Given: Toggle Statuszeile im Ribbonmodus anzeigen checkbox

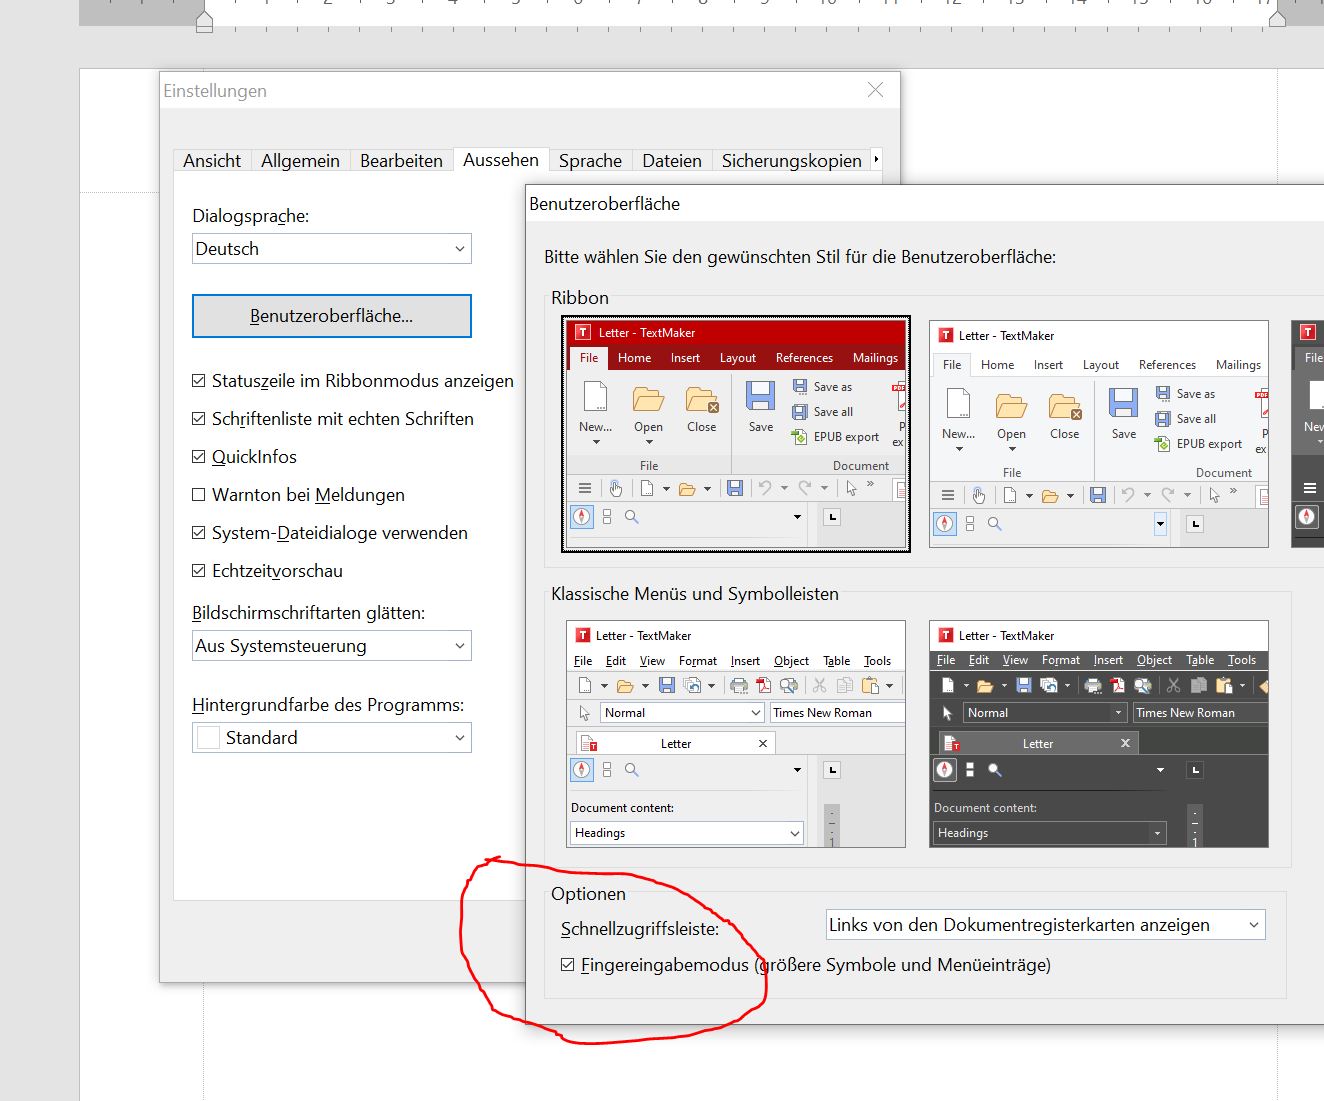Looking at the screenshot, I should [x=199, y=381].
